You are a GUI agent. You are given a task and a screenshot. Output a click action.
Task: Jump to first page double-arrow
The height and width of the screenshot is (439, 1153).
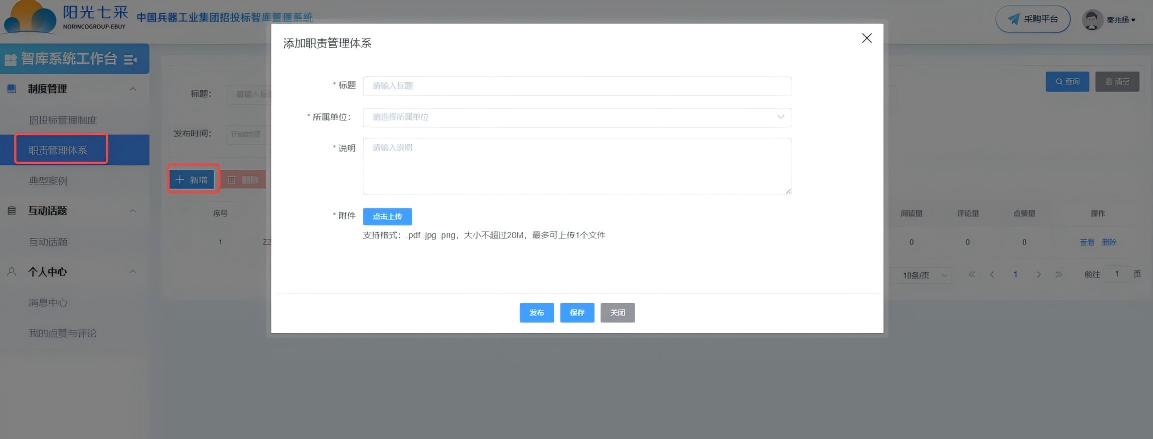point(971,274)
